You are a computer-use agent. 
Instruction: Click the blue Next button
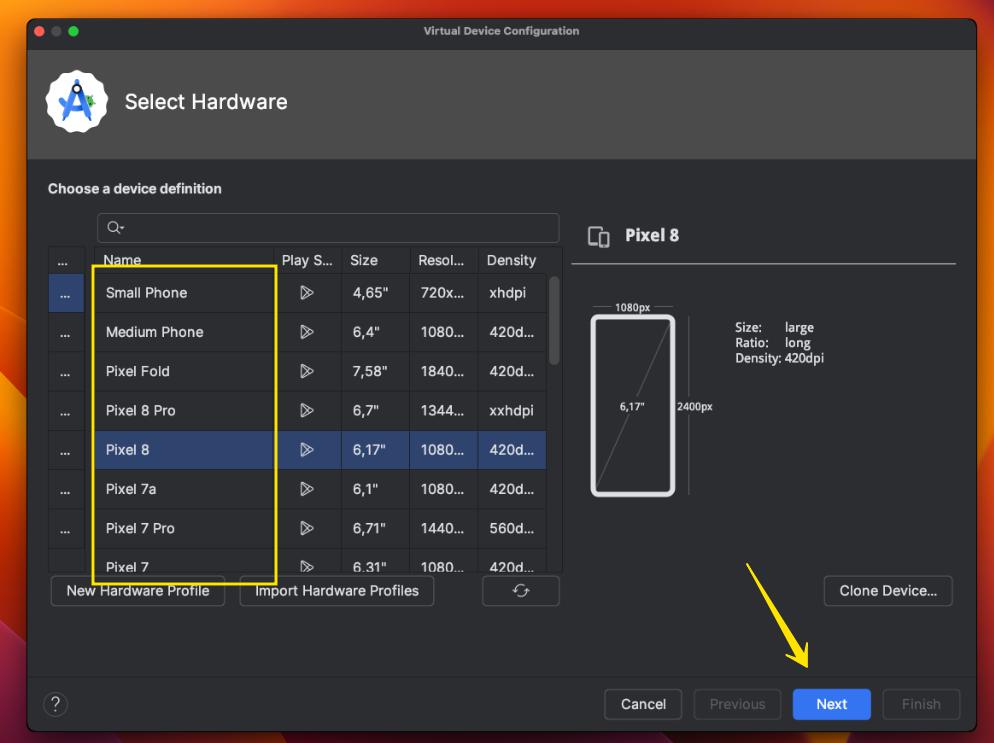pyautogui.click(x=831, y=704)
